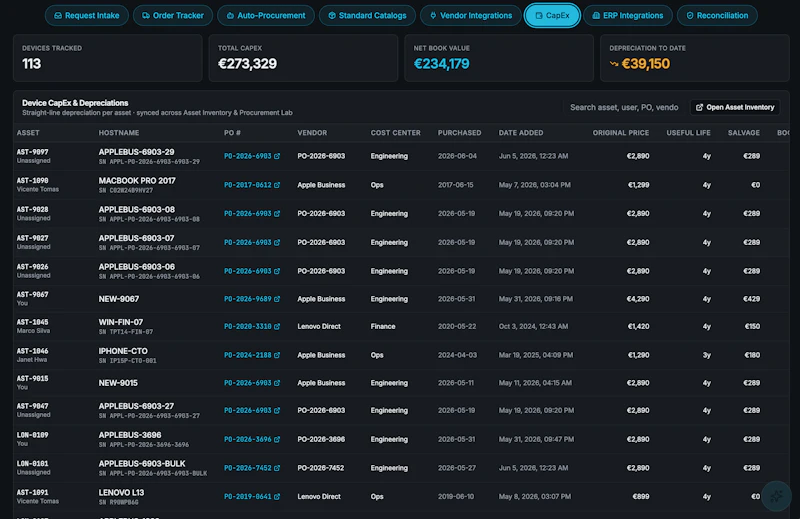Select asset LON-0109
The image size is (800, 519).
[33, 435]
